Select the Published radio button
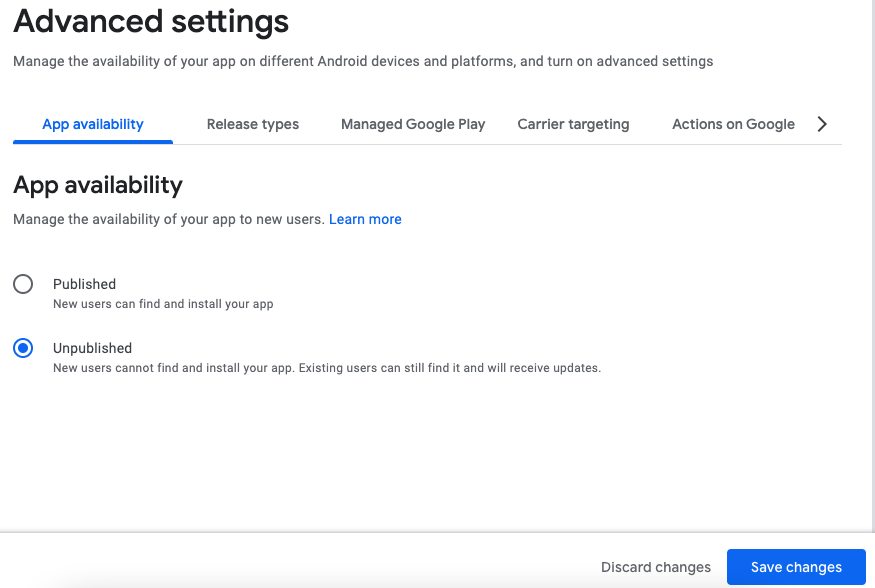 (23, 284)
